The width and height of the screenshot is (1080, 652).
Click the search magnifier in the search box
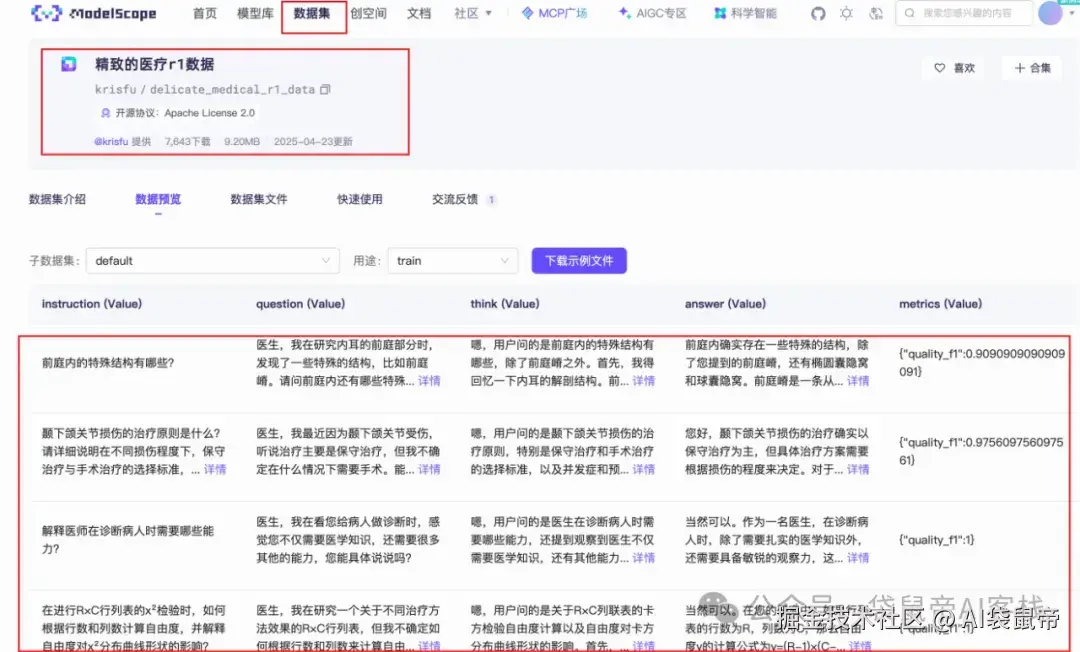[x=910, y=14]
